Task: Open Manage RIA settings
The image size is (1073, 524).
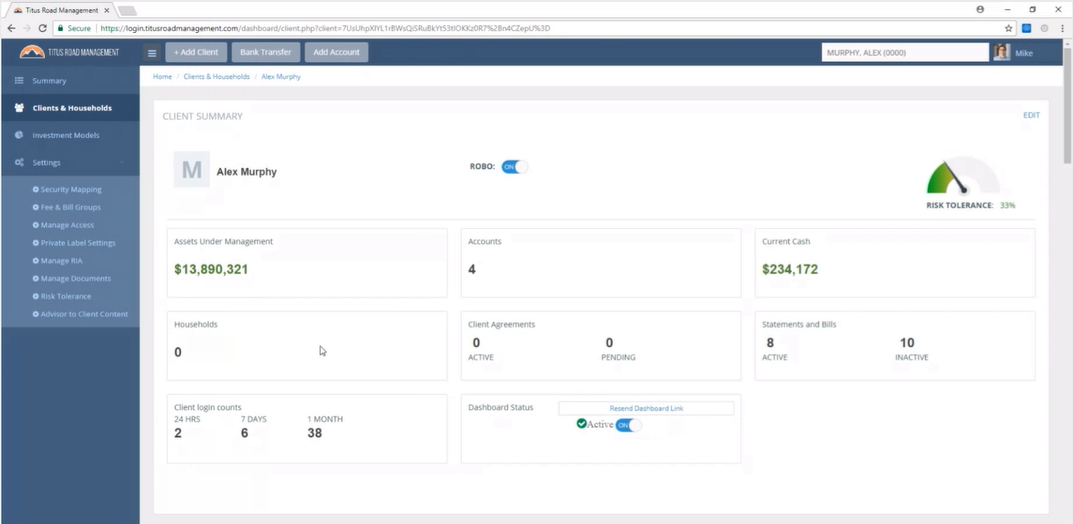Action: pos(57,261)
